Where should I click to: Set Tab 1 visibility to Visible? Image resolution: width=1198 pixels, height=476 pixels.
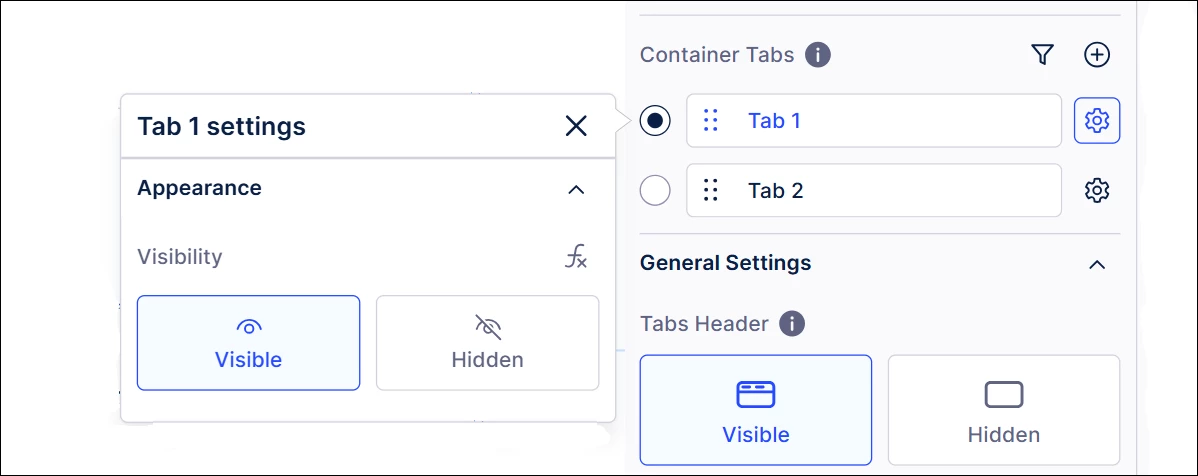[x=248, y=343]
